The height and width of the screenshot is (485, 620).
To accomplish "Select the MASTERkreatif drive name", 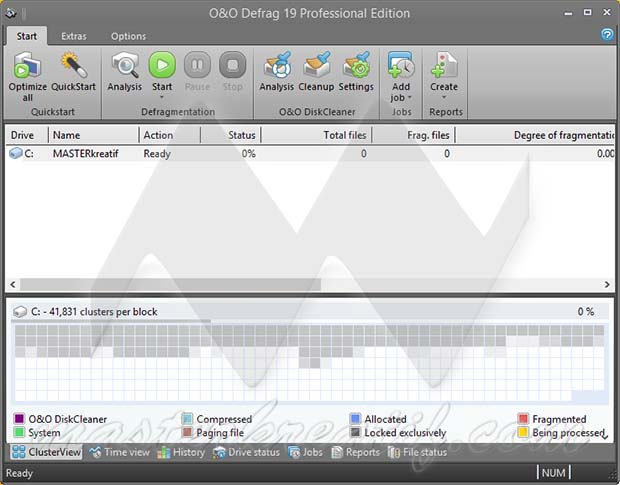I will (x=85, y=153).
